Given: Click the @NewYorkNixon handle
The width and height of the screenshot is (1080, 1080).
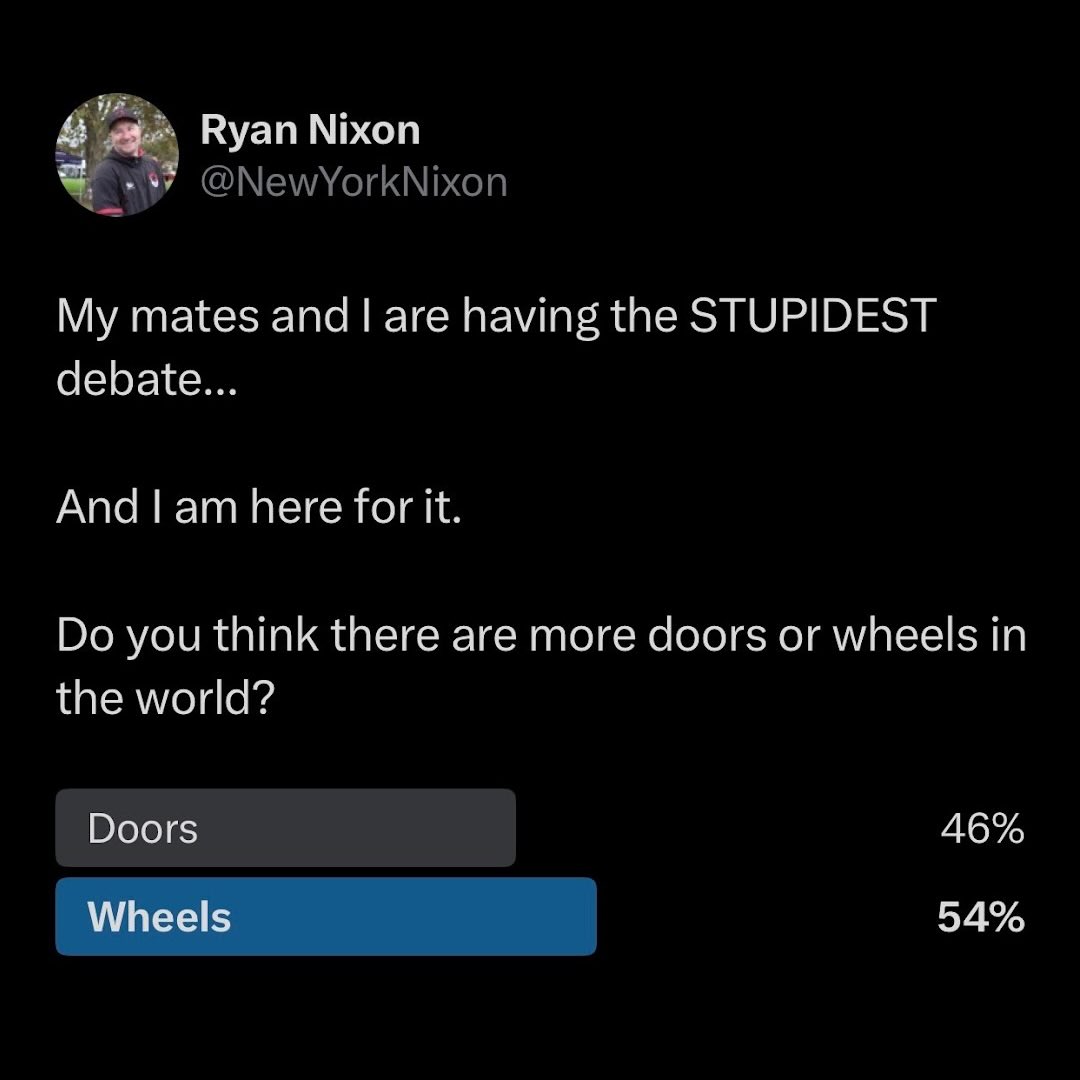Looking at the screenshot, I should coord(354,182).
